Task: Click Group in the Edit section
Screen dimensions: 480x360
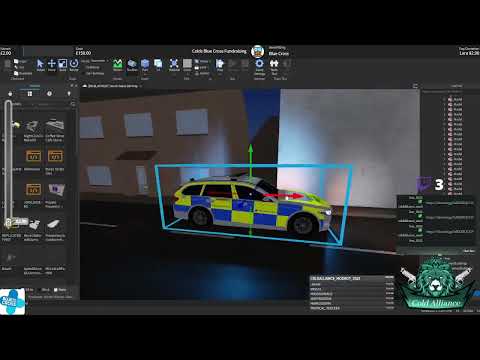Action: pyautogui.click(x=201, y=61)
